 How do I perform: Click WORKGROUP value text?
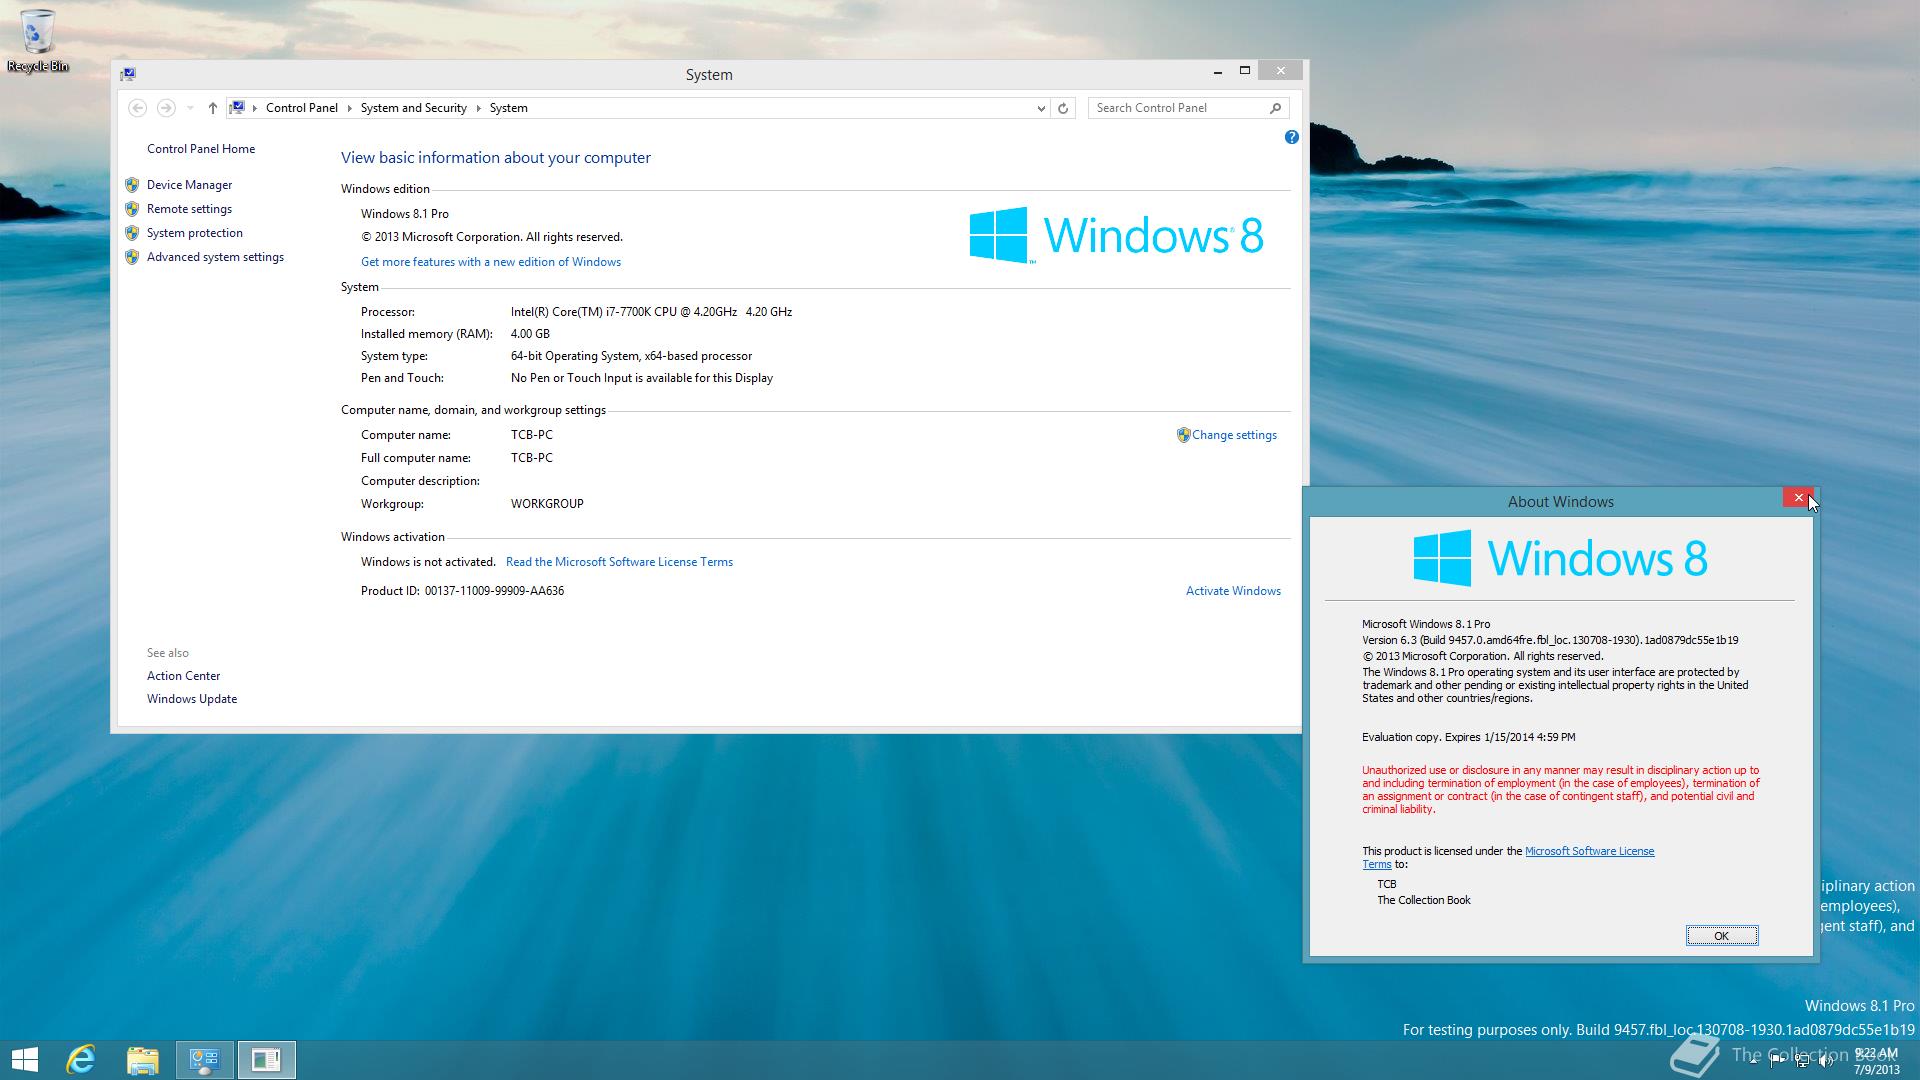(x=547, y=504)
